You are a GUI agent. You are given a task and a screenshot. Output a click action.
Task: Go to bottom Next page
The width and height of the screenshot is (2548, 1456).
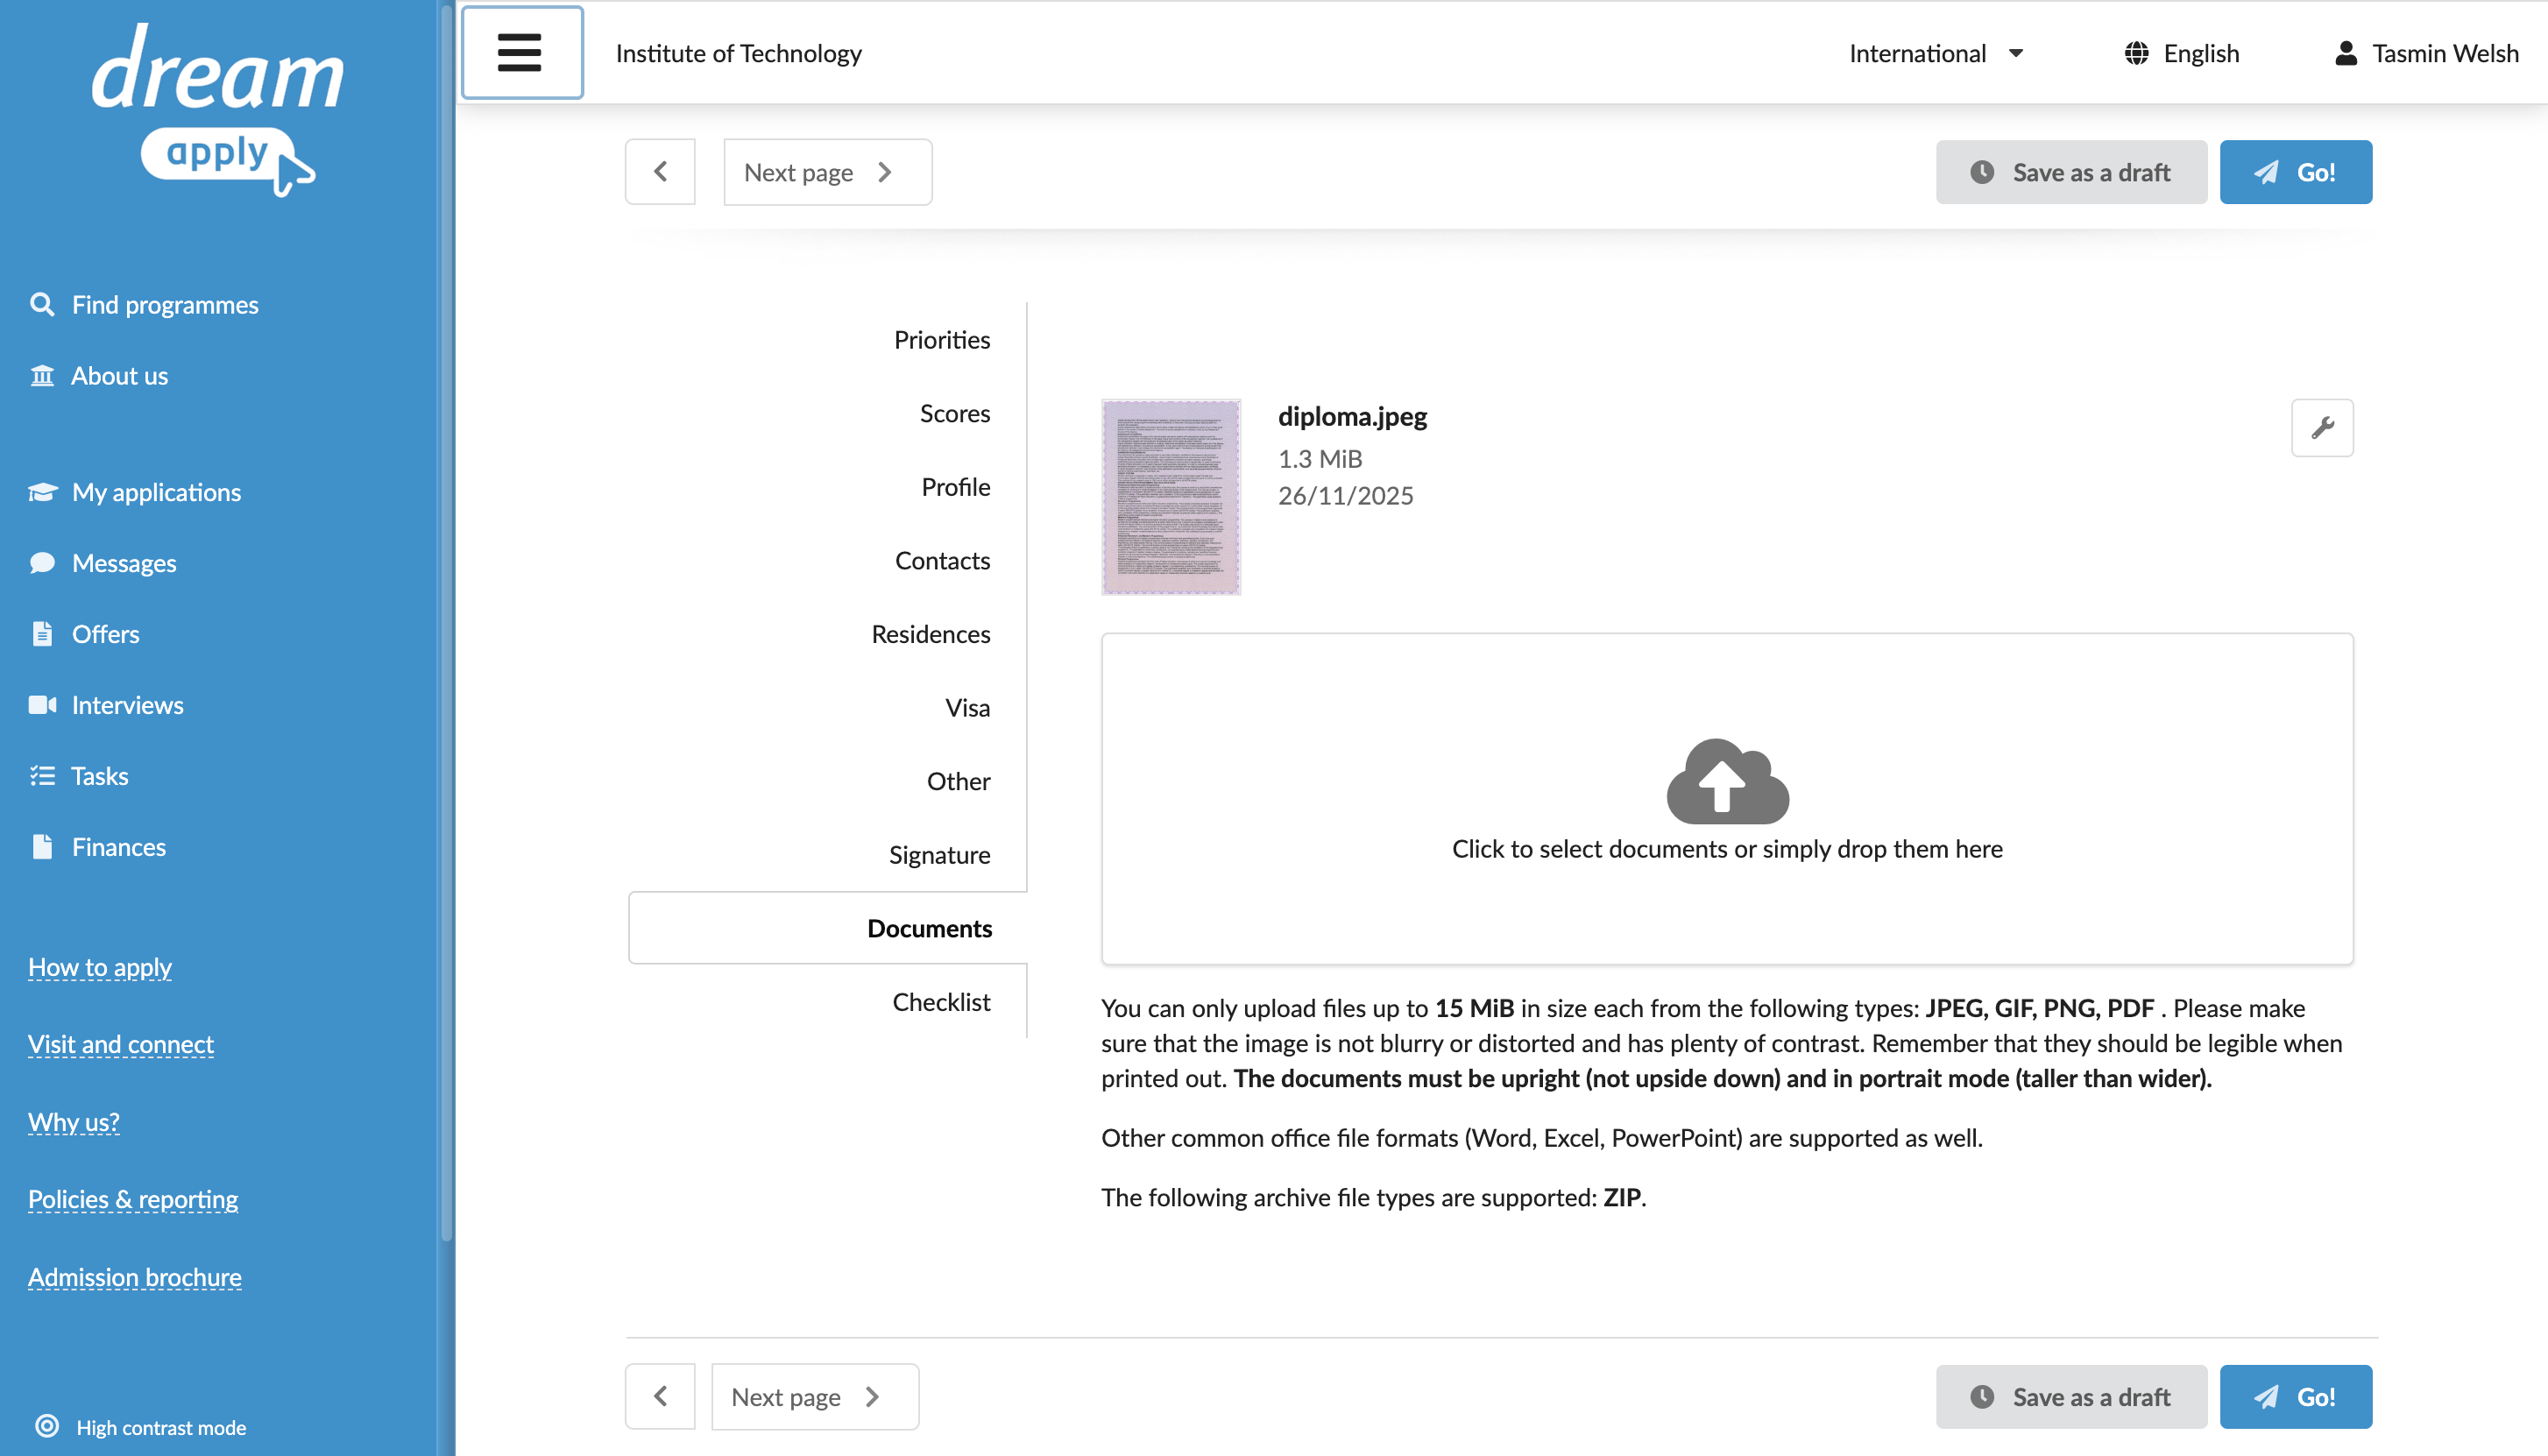(x=814, y=1396)
